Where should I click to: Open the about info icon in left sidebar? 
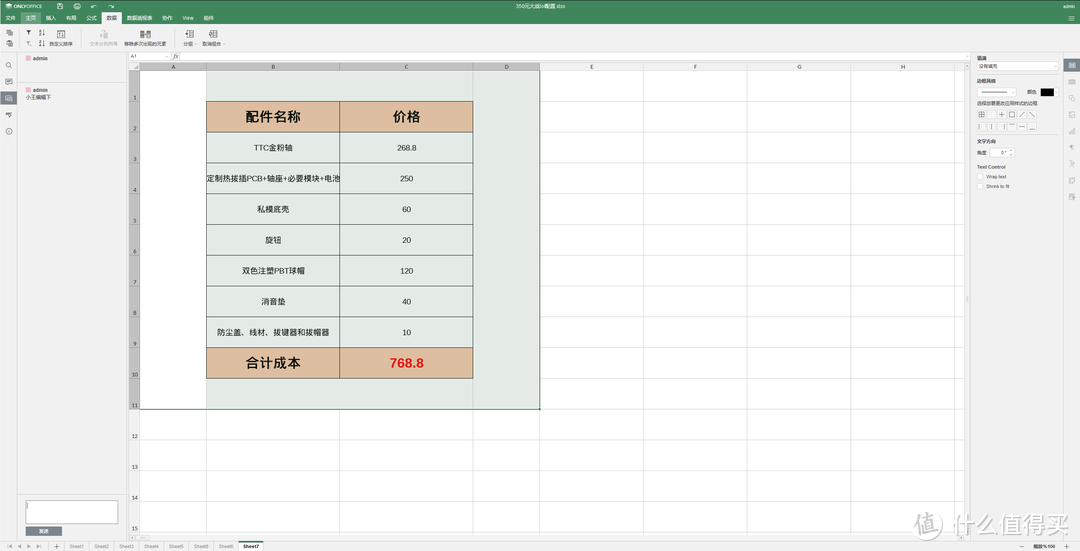tap(9, 132)
